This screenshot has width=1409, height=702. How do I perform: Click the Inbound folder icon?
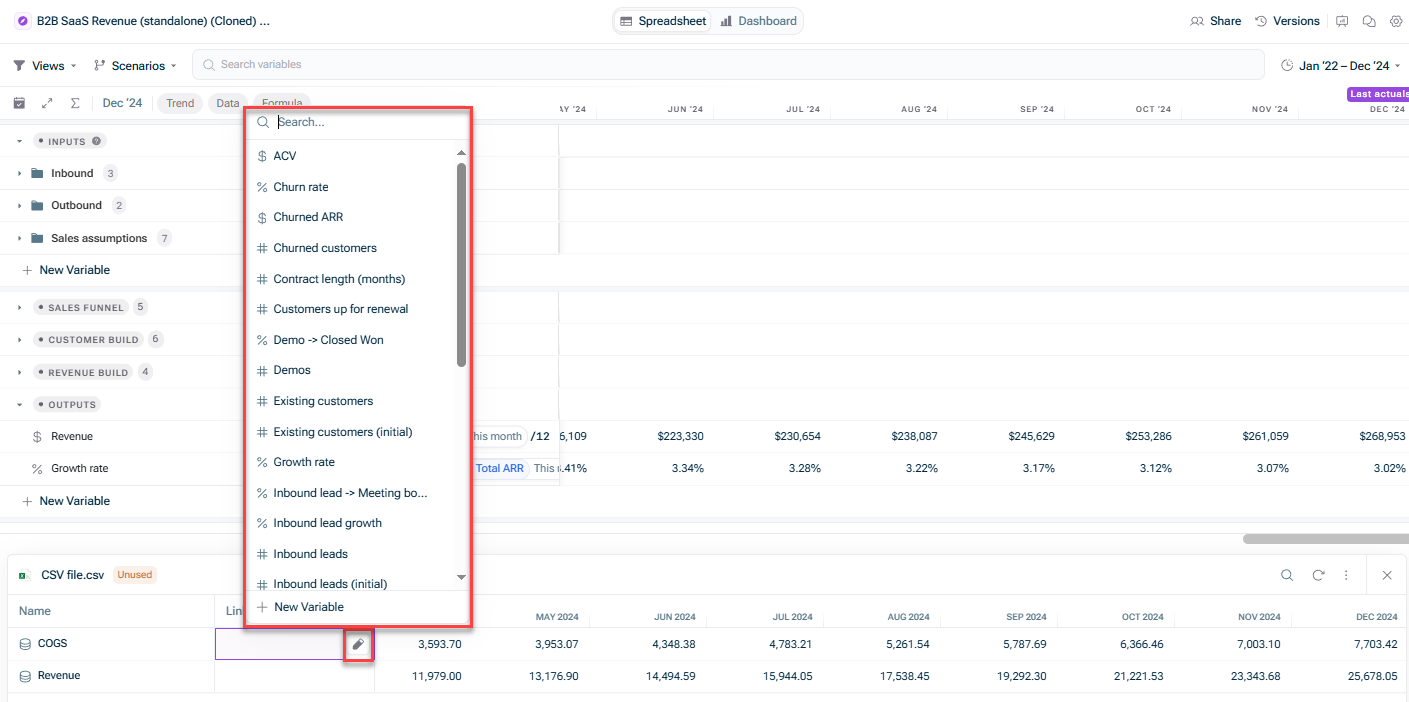(x=37, y=173)
